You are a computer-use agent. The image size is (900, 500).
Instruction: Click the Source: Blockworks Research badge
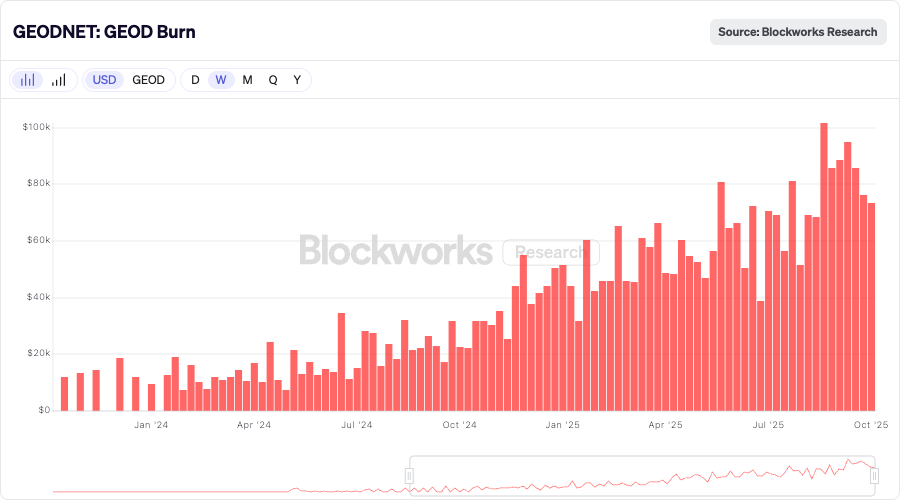click(798, 32)
